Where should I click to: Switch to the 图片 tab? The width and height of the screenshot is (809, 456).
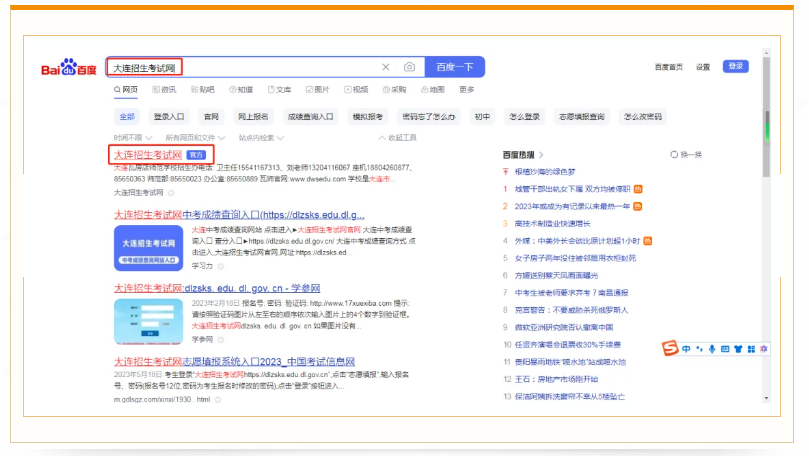(x=316, y=89)
